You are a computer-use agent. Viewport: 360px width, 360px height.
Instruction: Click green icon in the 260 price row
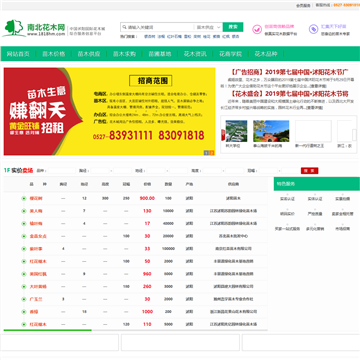[24, 286]
